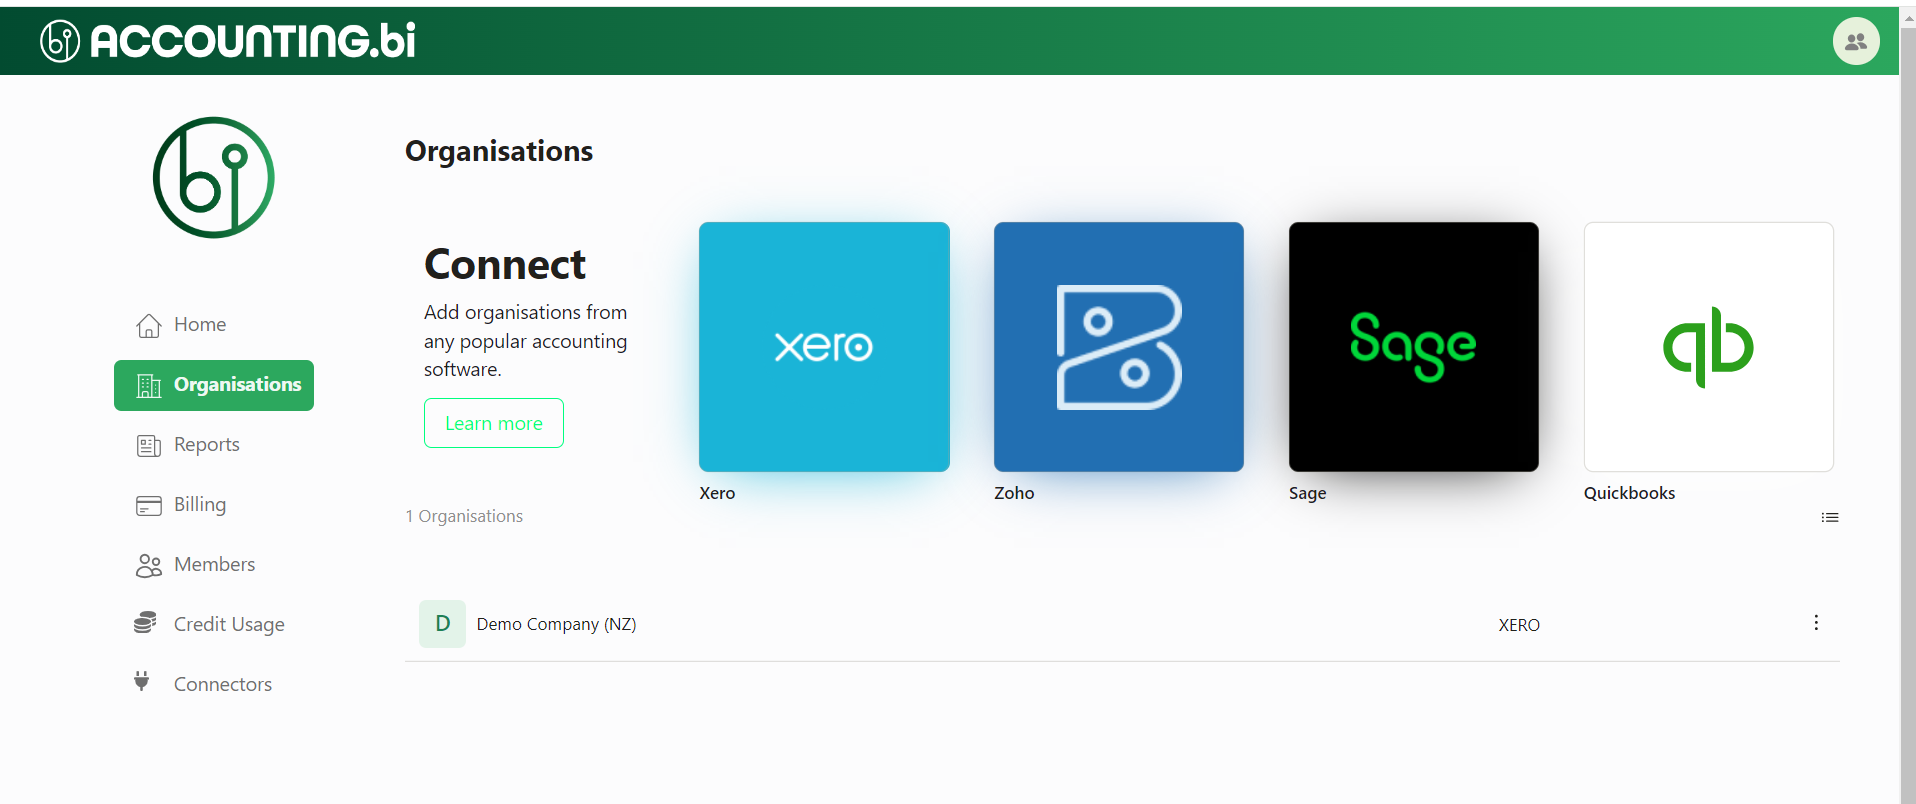Screen dimensions: 1916x804
Task: Select the Organisations sidebar item
Action: click(214, 385)
